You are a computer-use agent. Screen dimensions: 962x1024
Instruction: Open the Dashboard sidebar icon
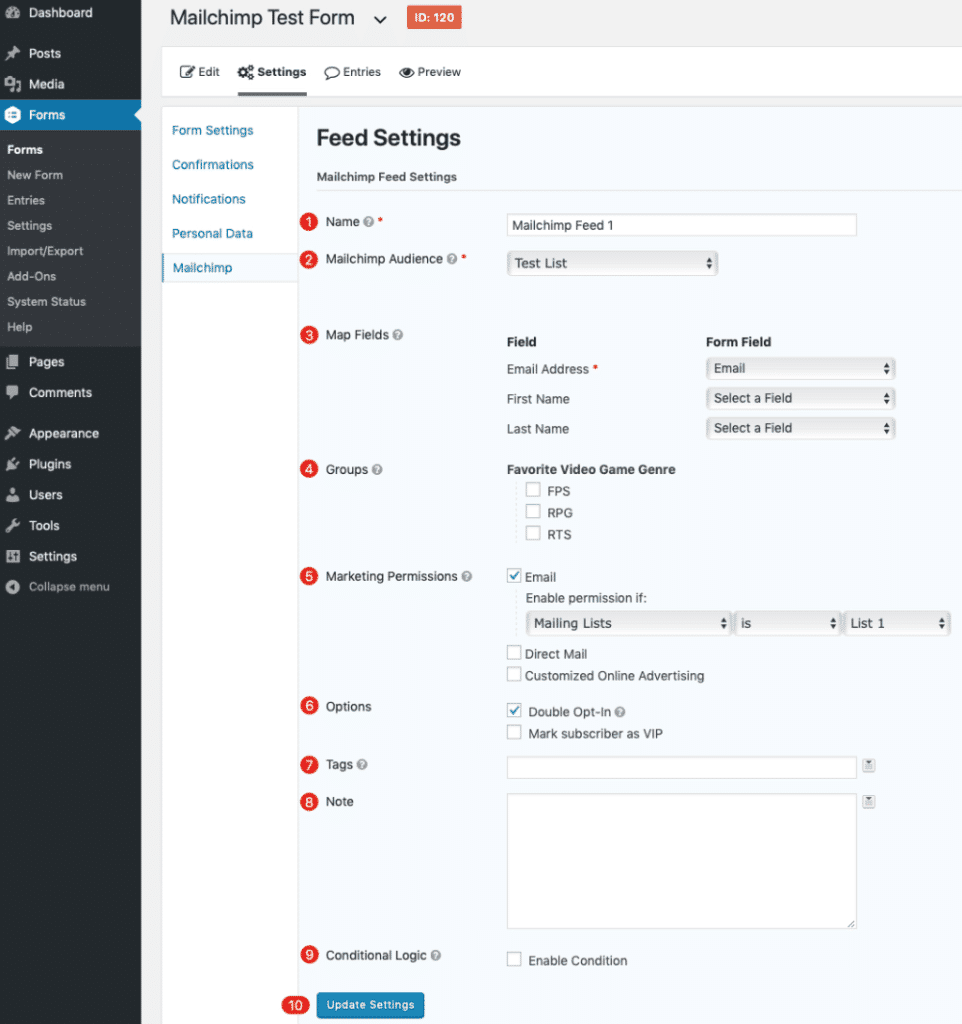[13, 12]
